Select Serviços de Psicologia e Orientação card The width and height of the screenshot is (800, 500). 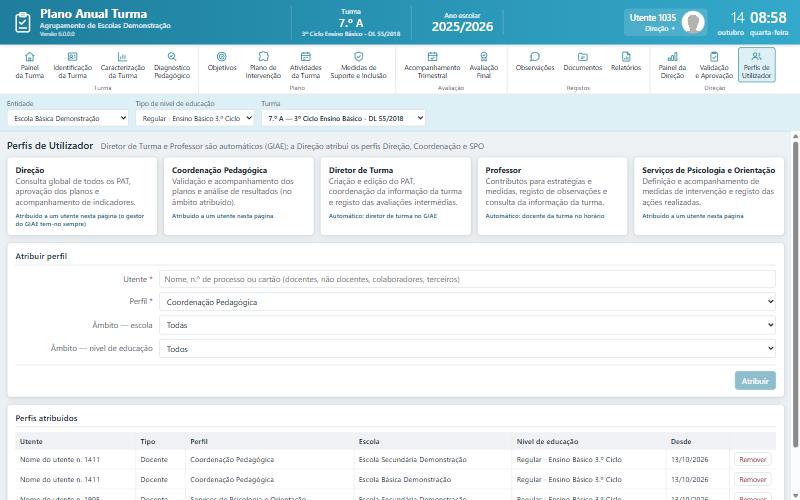tap(709, 196)
